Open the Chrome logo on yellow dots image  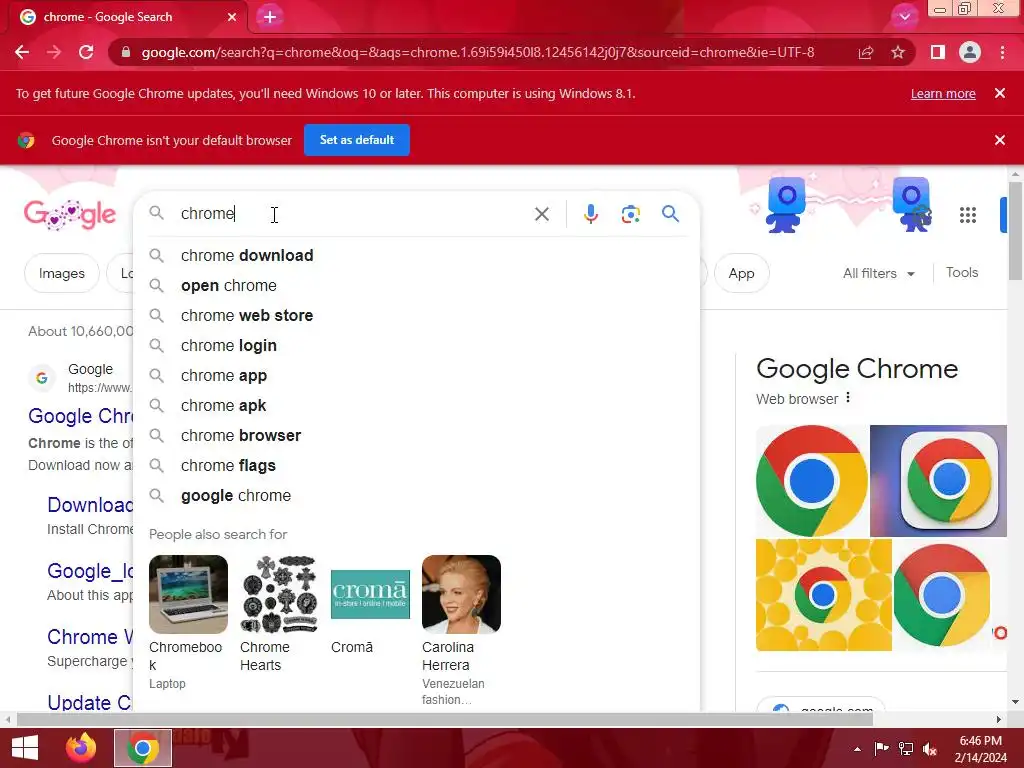824,595
